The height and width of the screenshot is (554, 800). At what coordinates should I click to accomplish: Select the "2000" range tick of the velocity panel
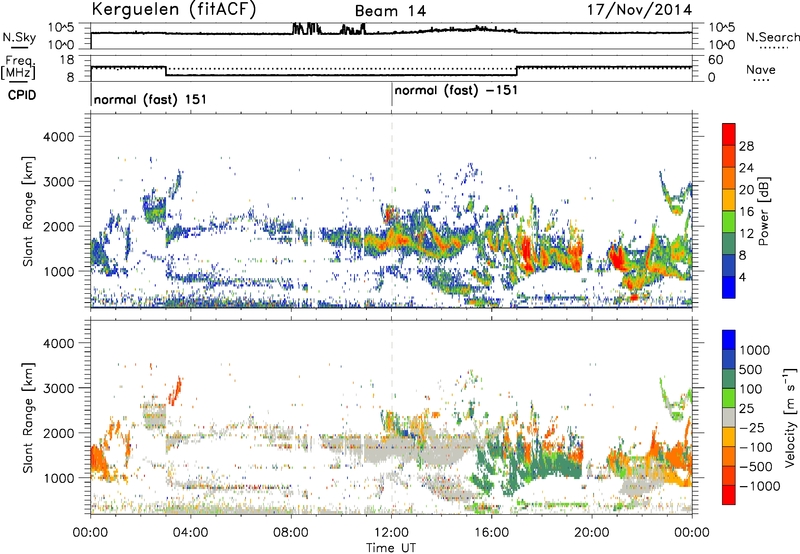coord(59,433)
